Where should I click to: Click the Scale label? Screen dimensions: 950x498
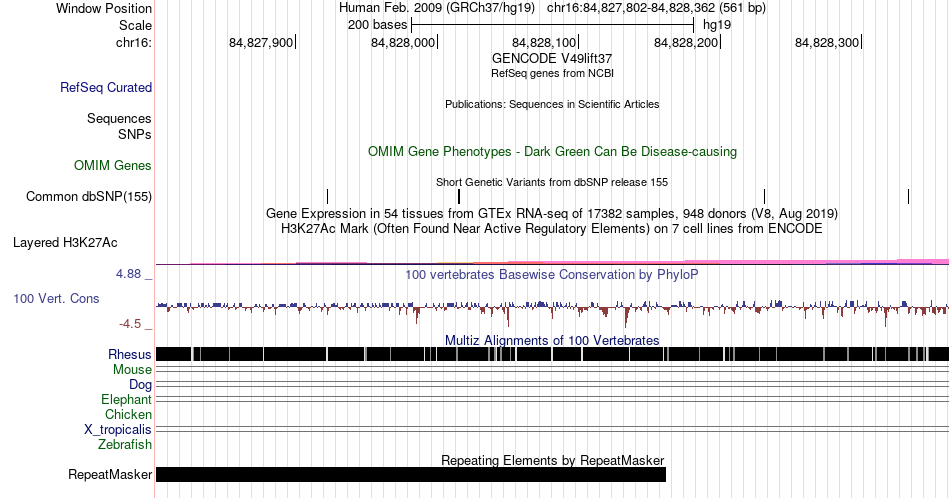(135, 25)
